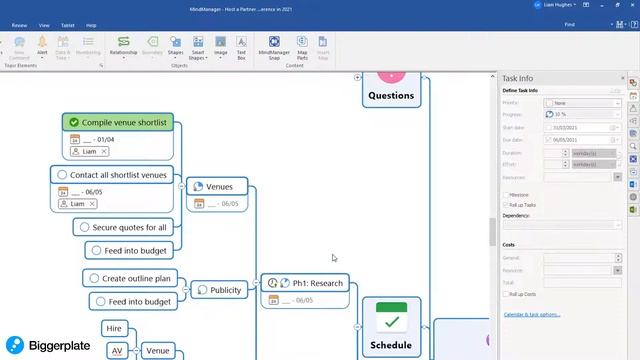
Task: Click the calendar icon under Compile venue shortlist
Action: pos(75,139)
